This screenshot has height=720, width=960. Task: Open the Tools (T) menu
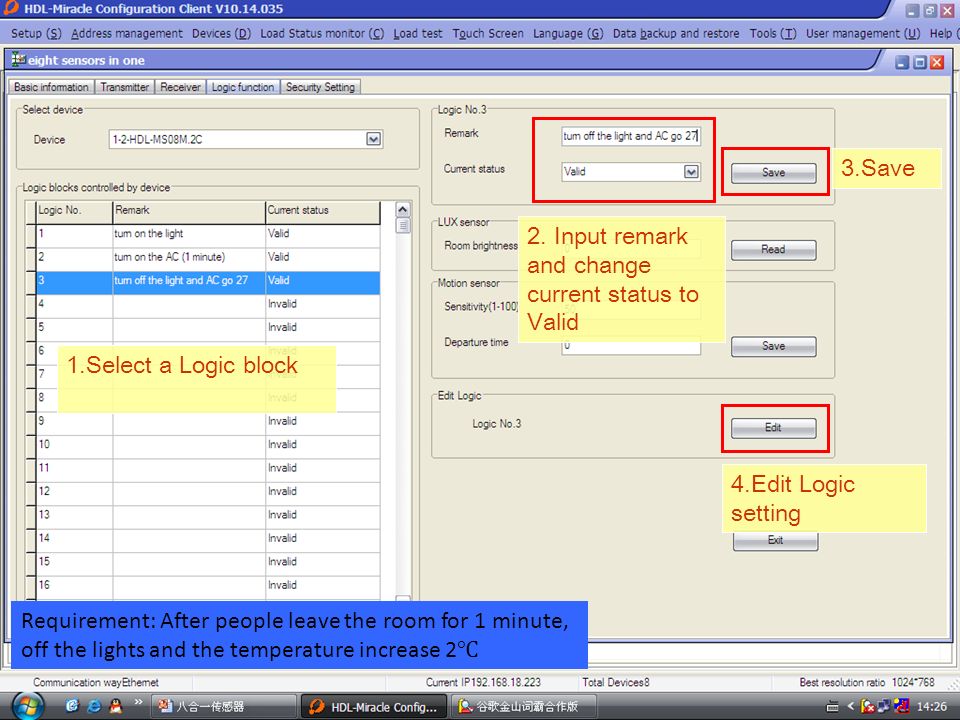773,33
